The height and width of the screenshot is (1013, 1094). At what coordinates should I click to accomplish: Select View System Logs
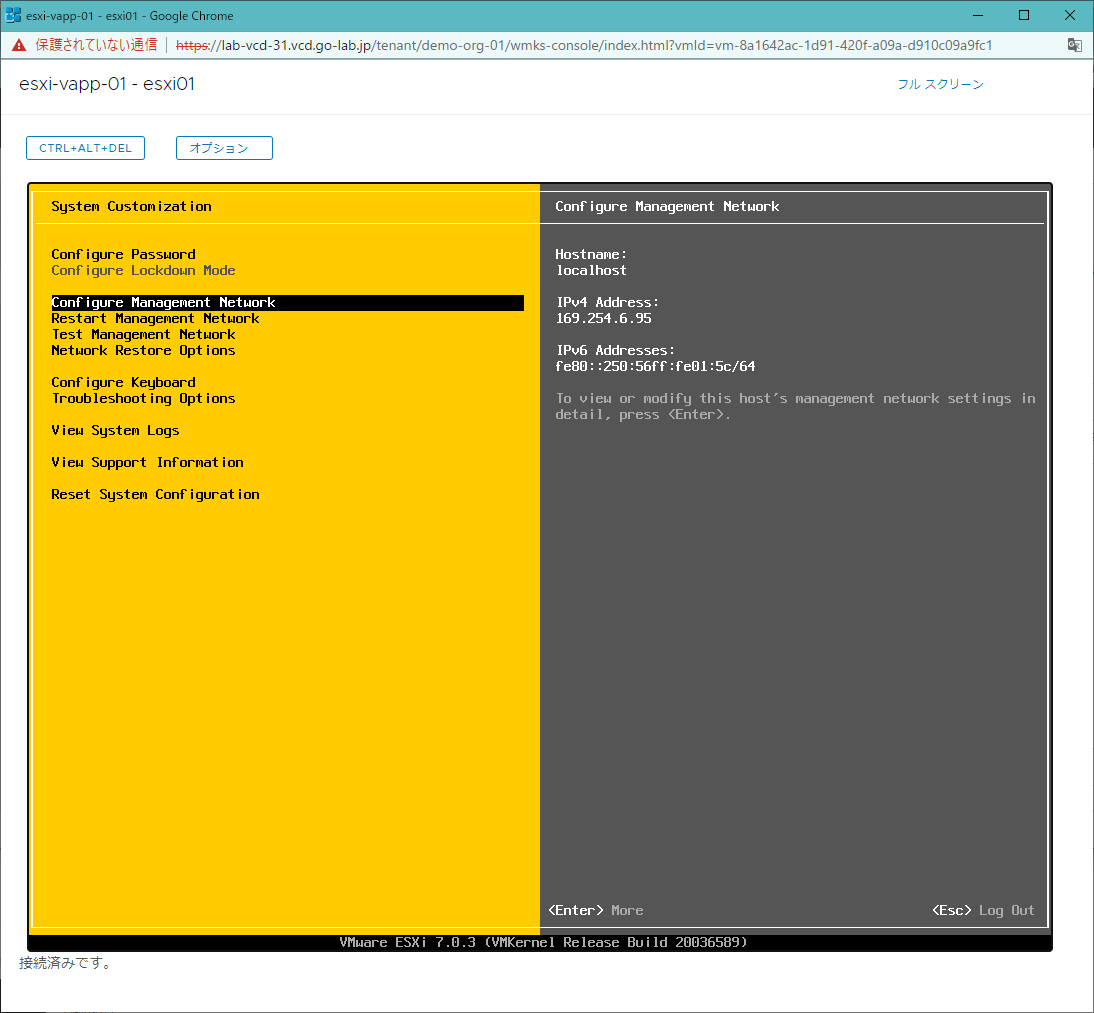pos(115,430)
